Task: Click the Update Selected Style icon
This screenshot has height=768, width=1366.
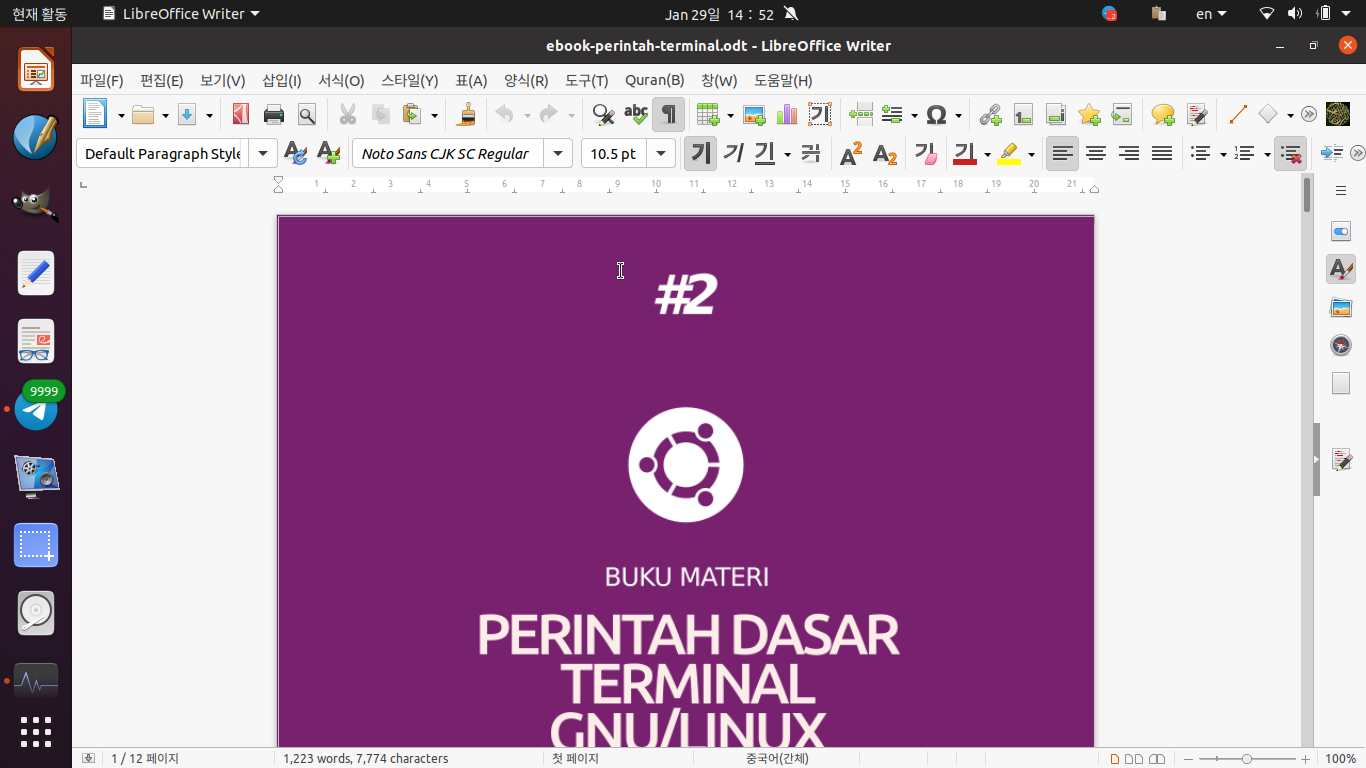Action: pyautogui.click(x=295, y=153)
